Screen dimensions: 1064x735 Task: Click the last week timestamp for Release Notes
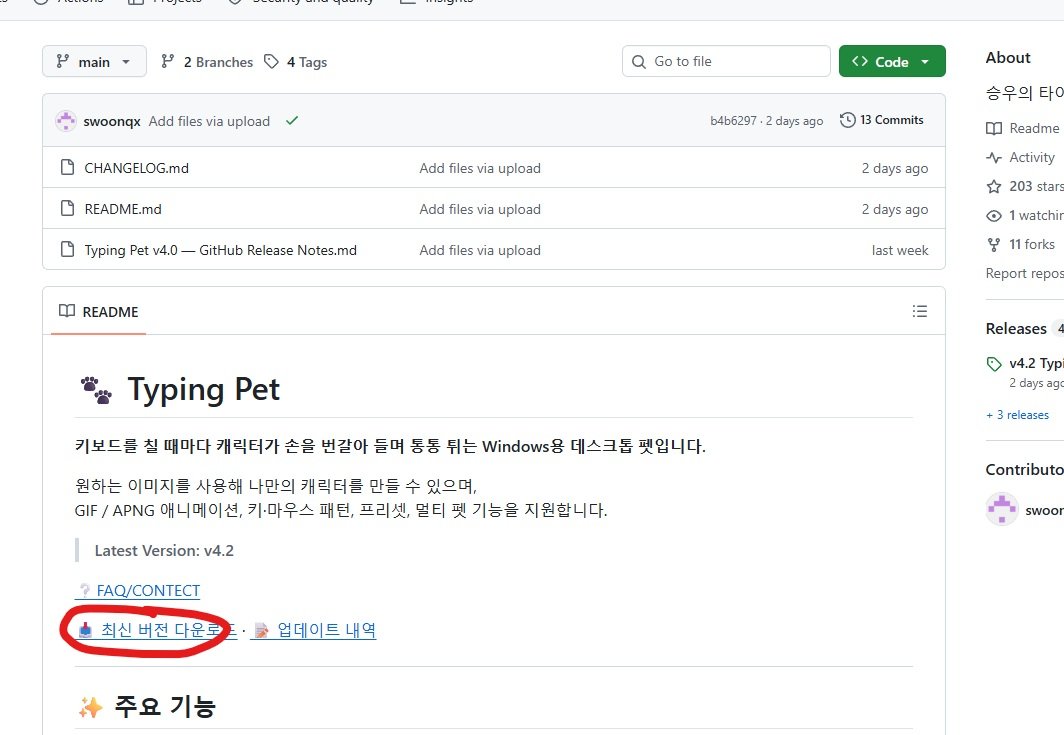(x=900, y=250)
